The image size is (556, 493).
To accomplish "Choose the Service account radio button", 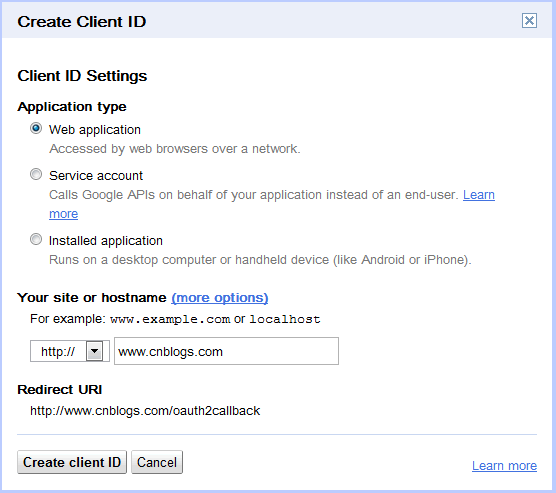I will 36,174.
